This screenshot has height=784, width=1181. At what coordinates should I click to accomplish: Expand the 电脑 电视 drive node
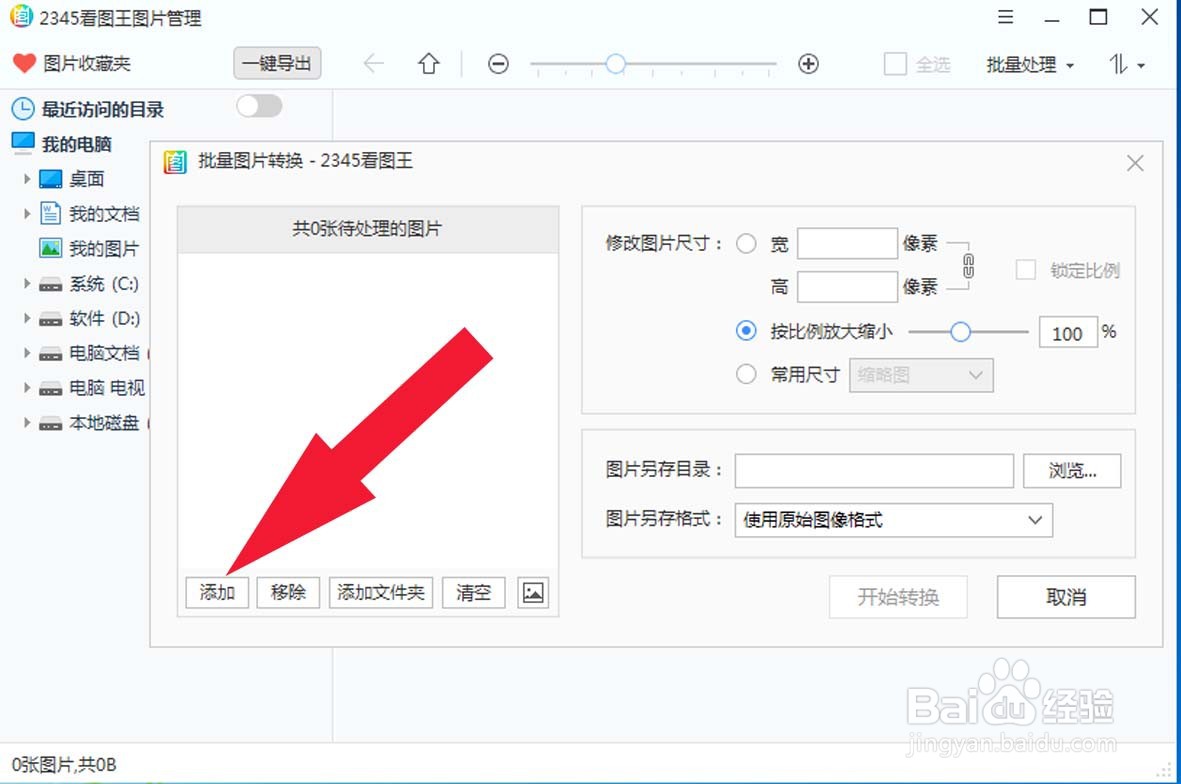pos(27,388)
